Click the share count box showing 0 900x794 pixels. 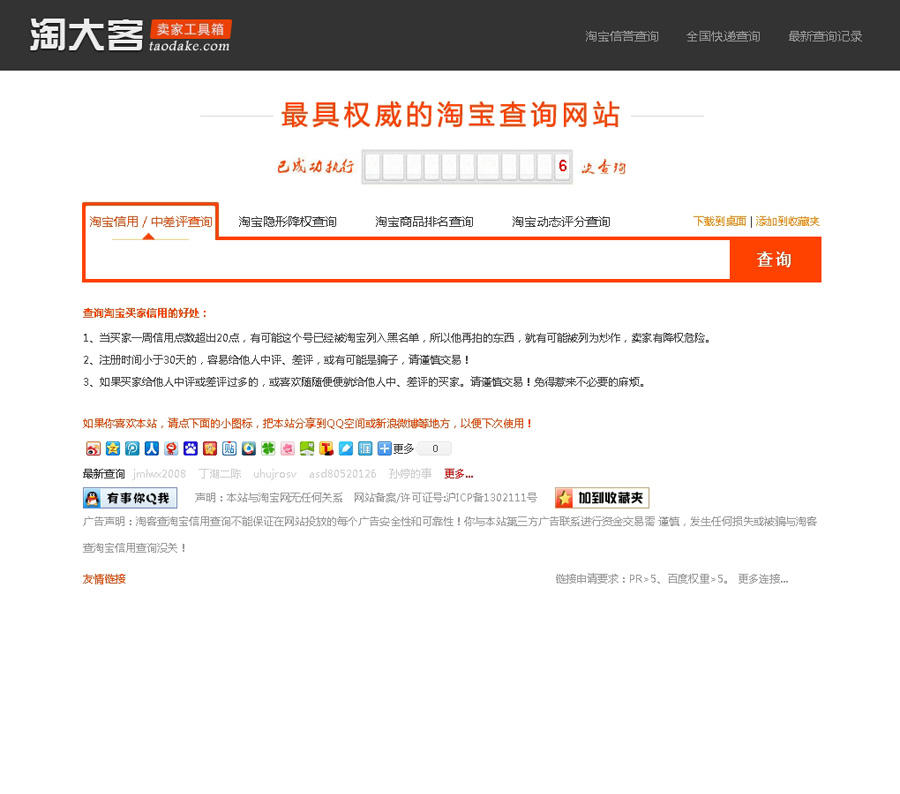pos(435,448)
